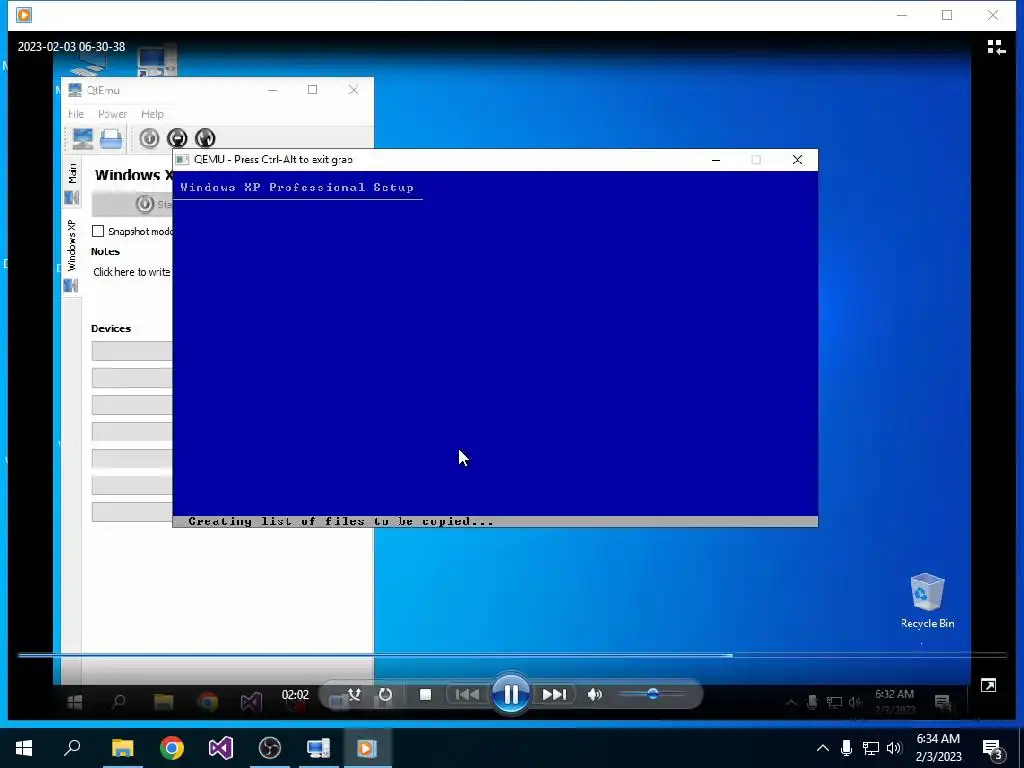Switch to Library view icon

coord(996,47)
